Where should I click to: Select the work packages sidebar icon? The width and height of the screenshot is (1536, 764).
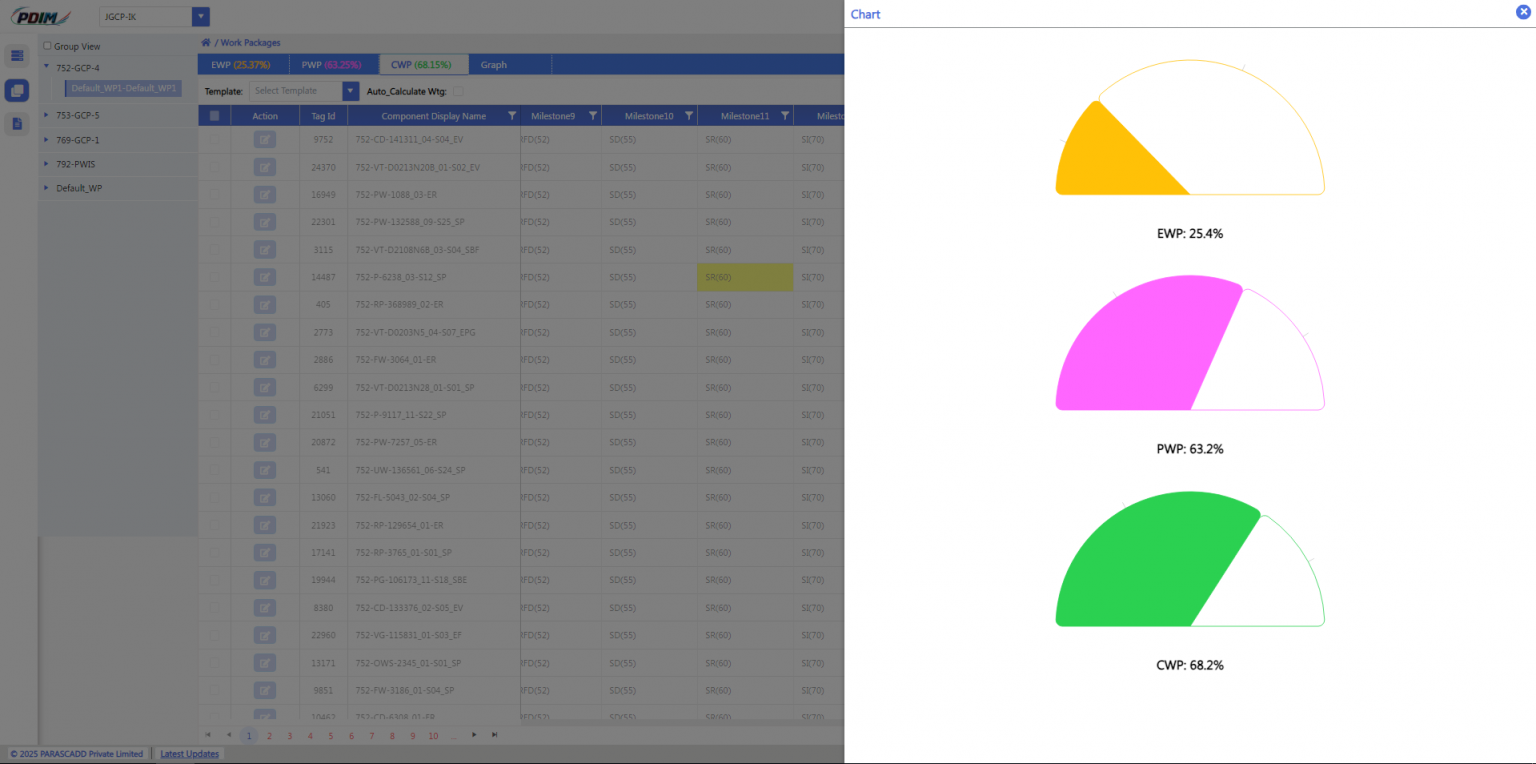(x=17, y=91)
